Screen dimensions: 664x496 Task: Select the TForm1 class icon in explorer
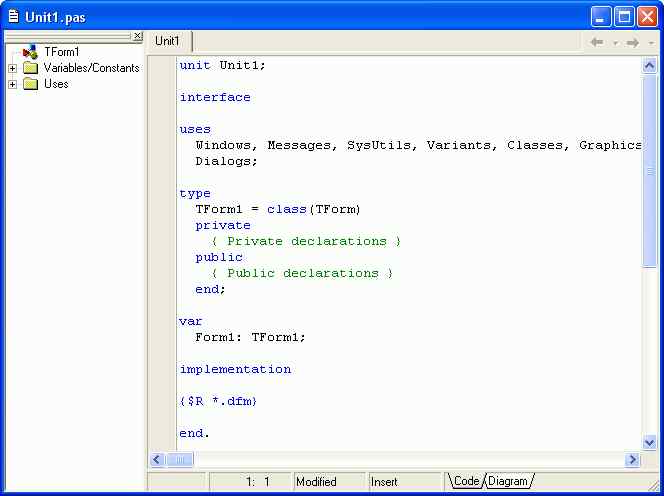30,52
